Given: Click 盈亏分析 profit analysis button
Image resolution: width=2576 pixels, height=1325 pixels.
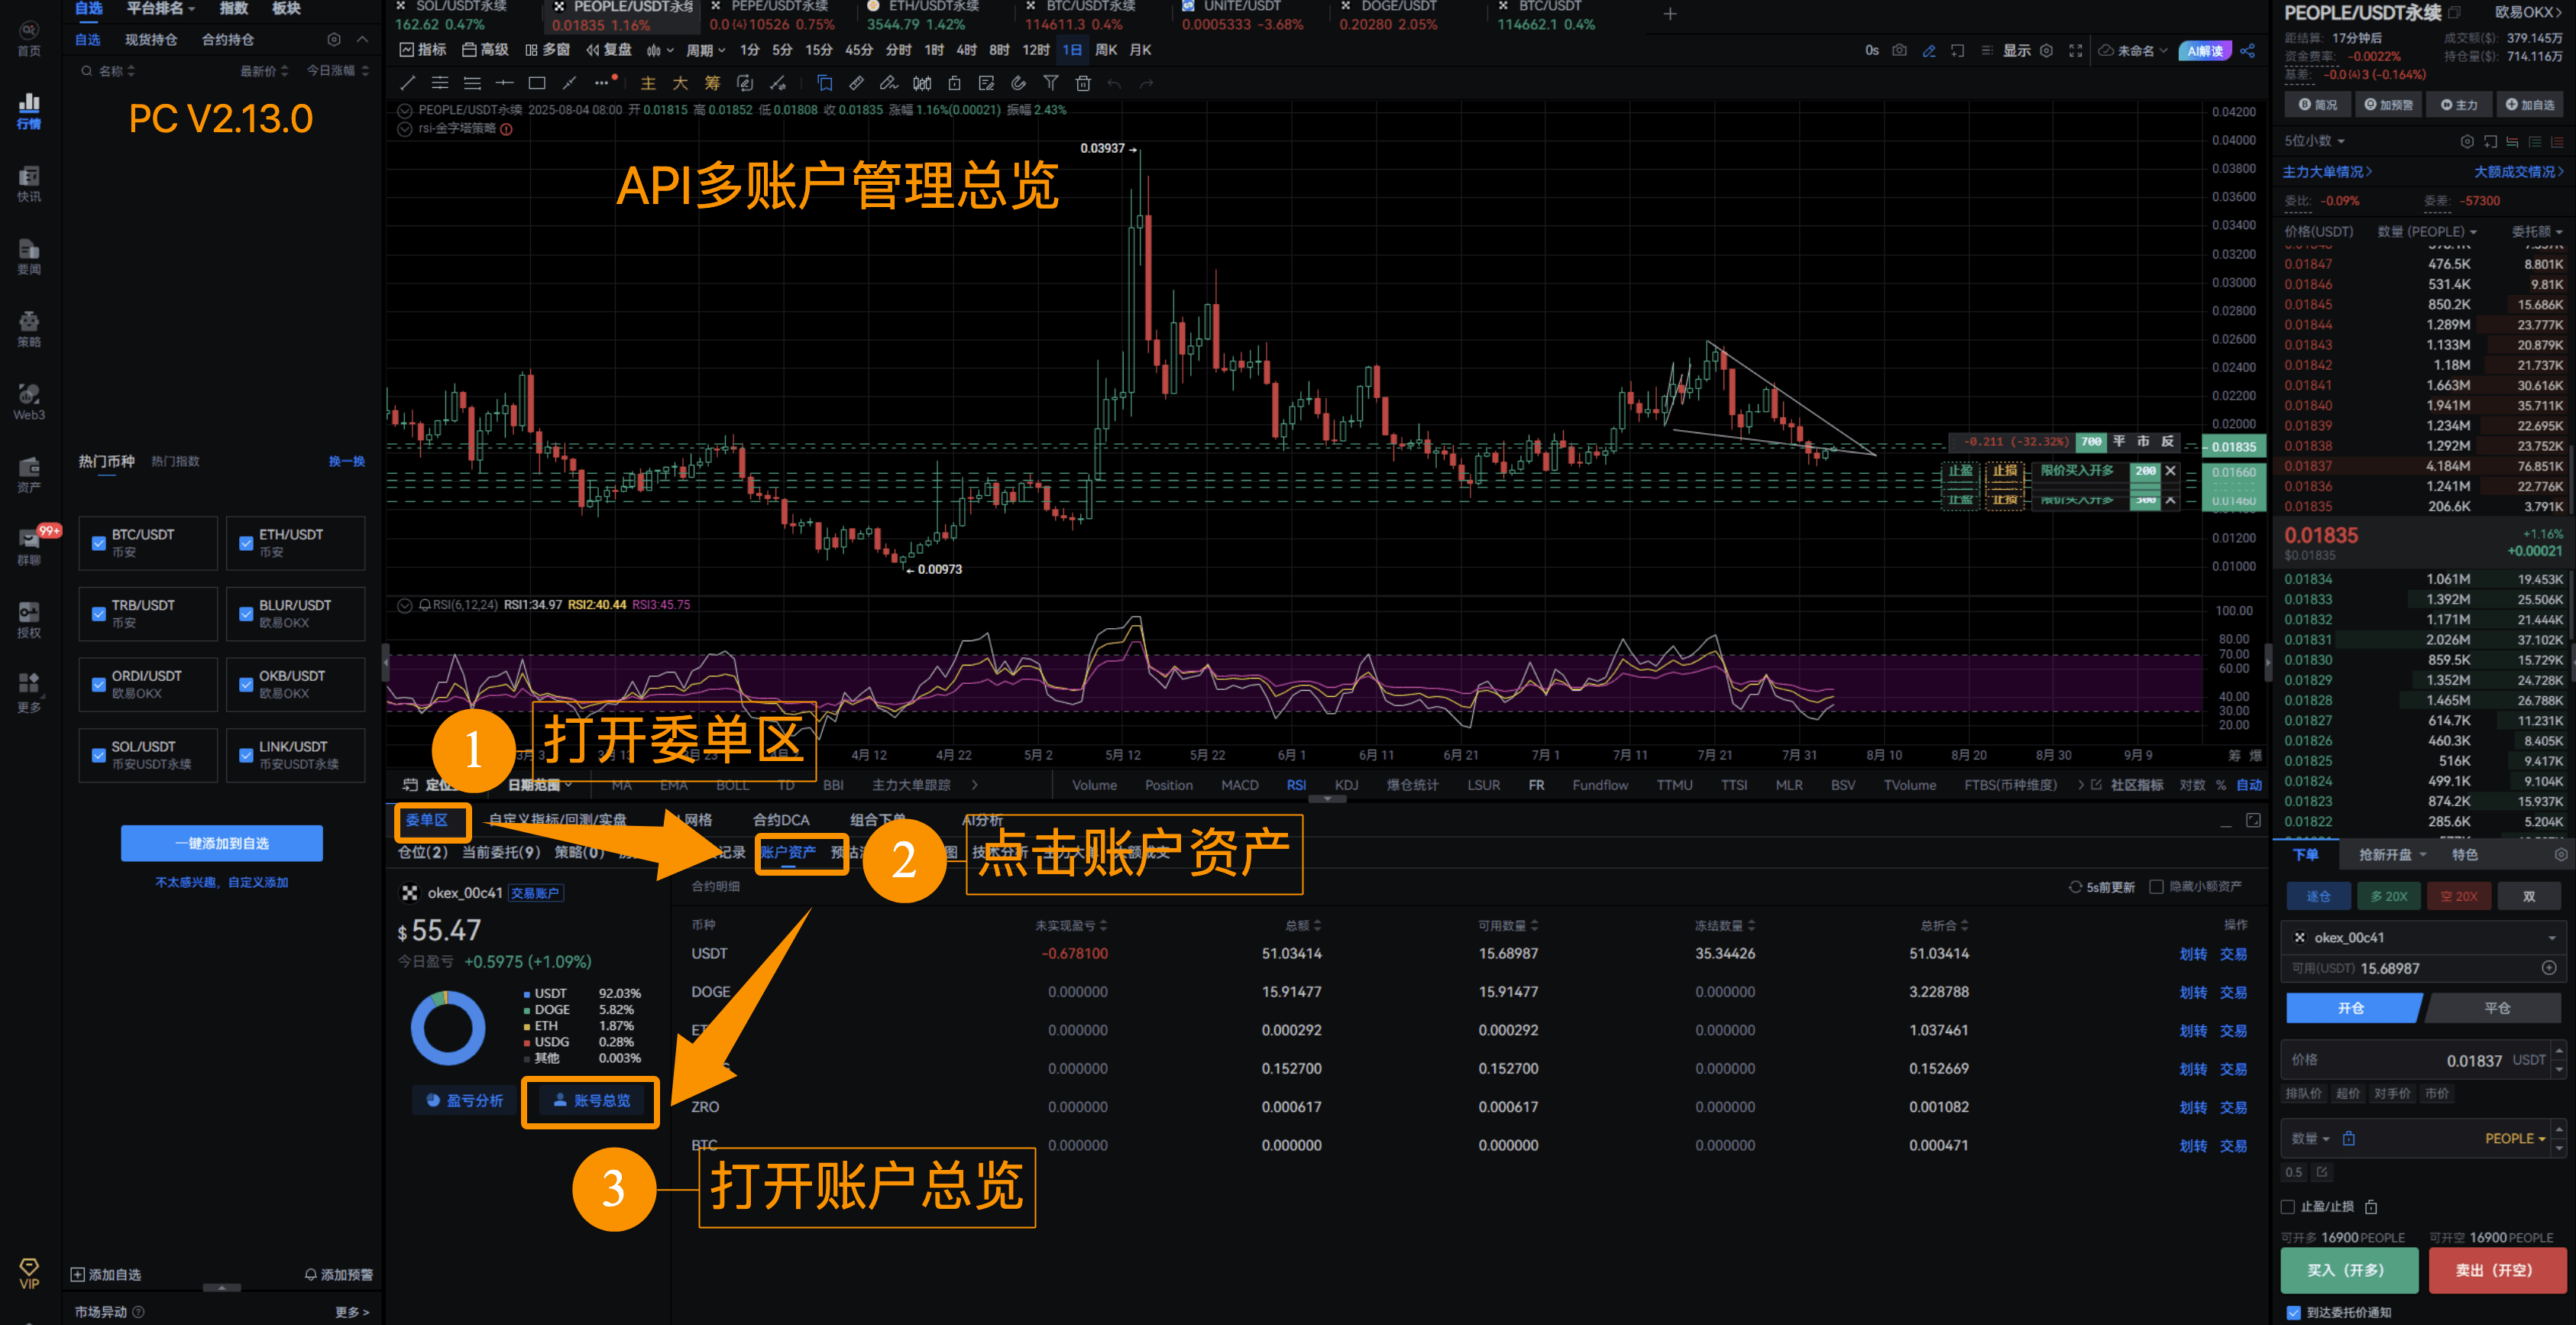Looking at the screenshot, I should [x=464, y=1100].
